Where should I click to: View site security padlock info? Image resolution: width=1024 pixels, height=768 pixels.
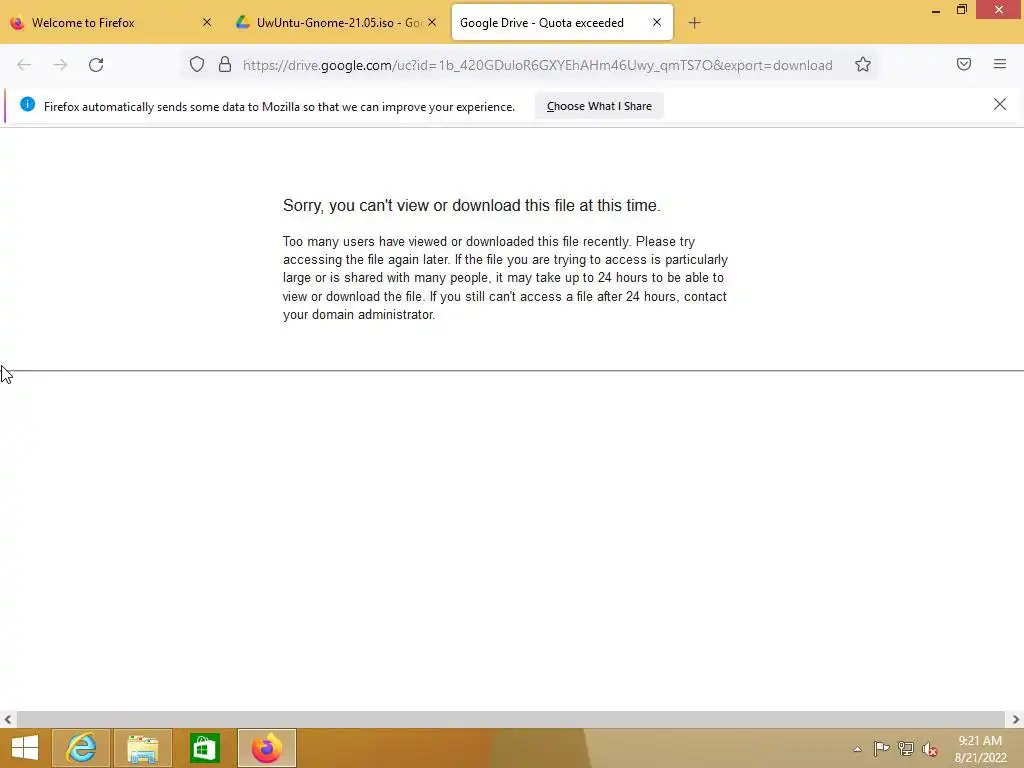coord(225,64)
